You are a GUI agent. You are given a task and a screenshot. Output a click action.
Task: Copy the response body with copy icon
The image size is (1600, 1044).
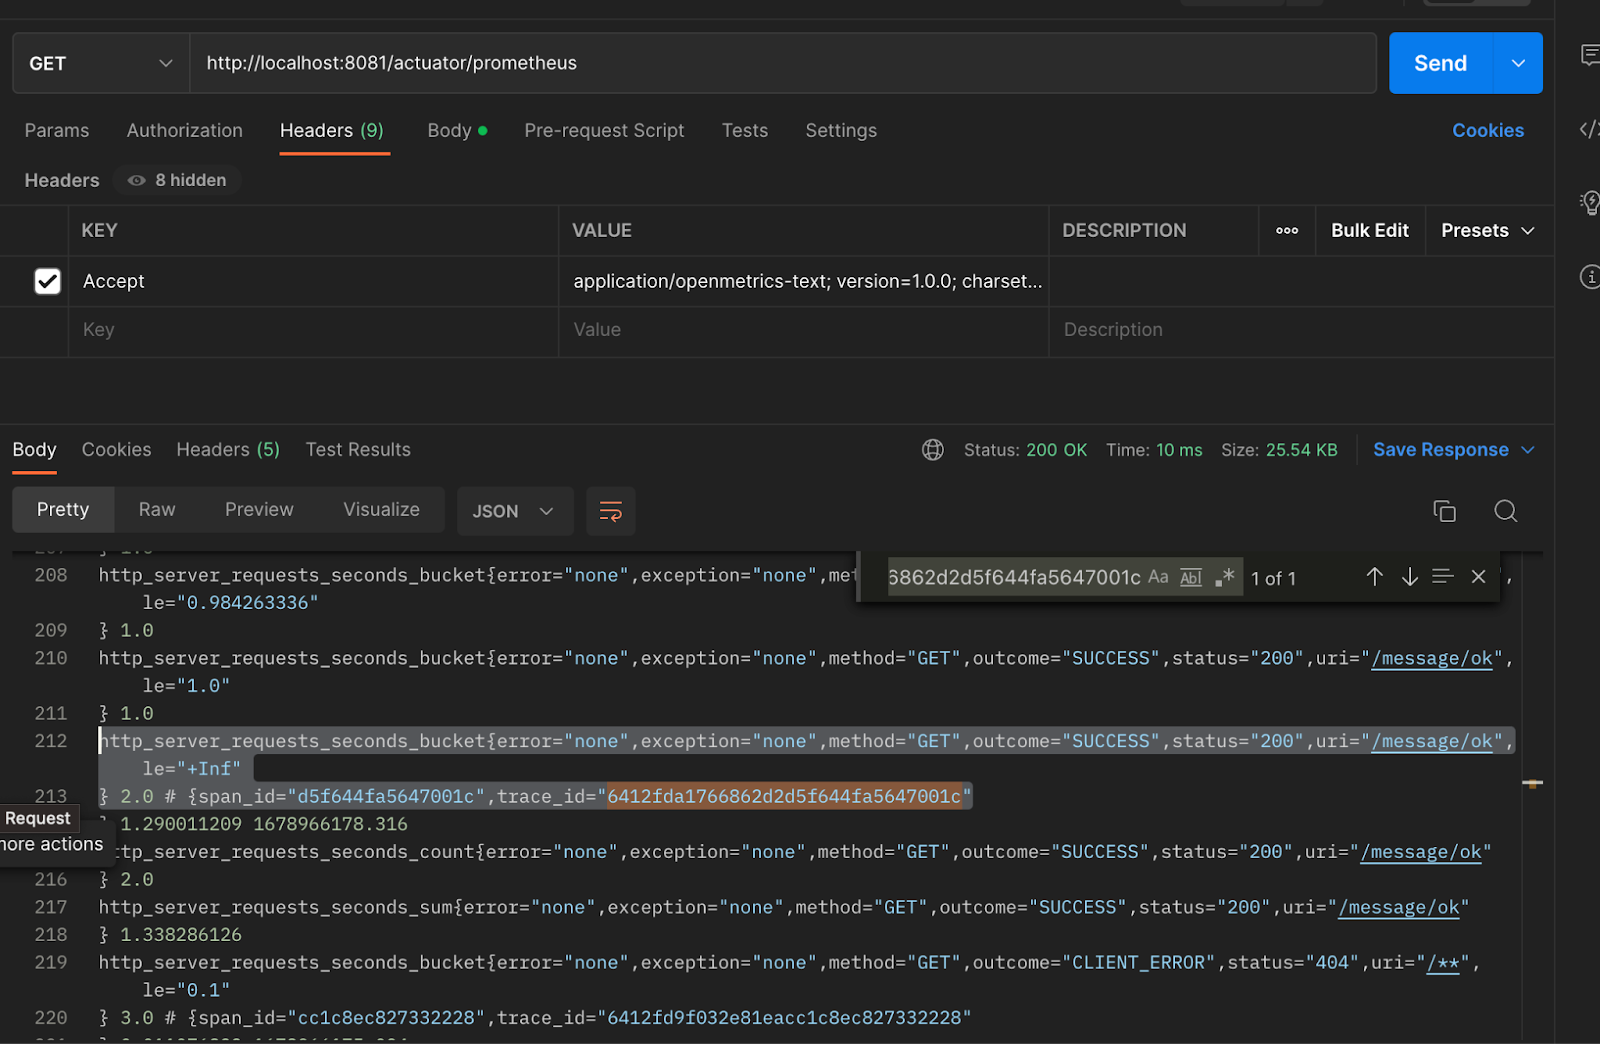point(1444,511)
